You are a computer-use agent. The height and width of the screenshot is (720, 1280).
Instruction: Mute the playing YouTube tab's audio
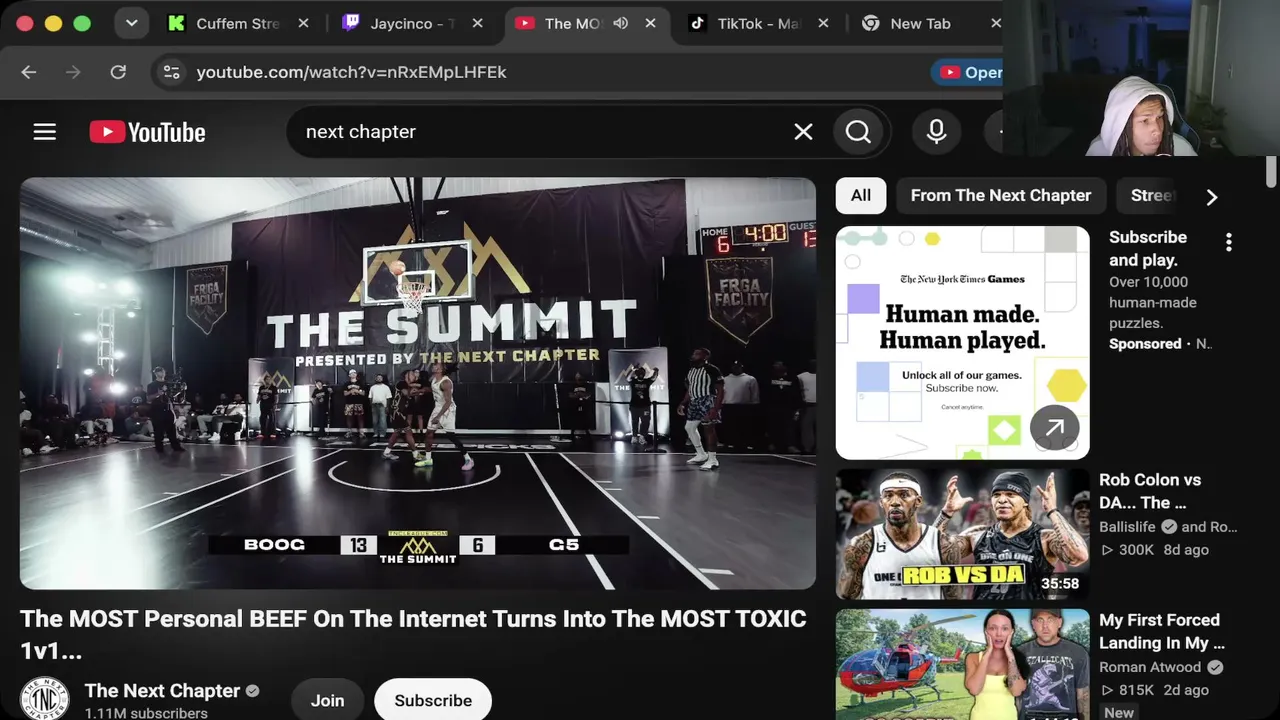pos(621,23)
